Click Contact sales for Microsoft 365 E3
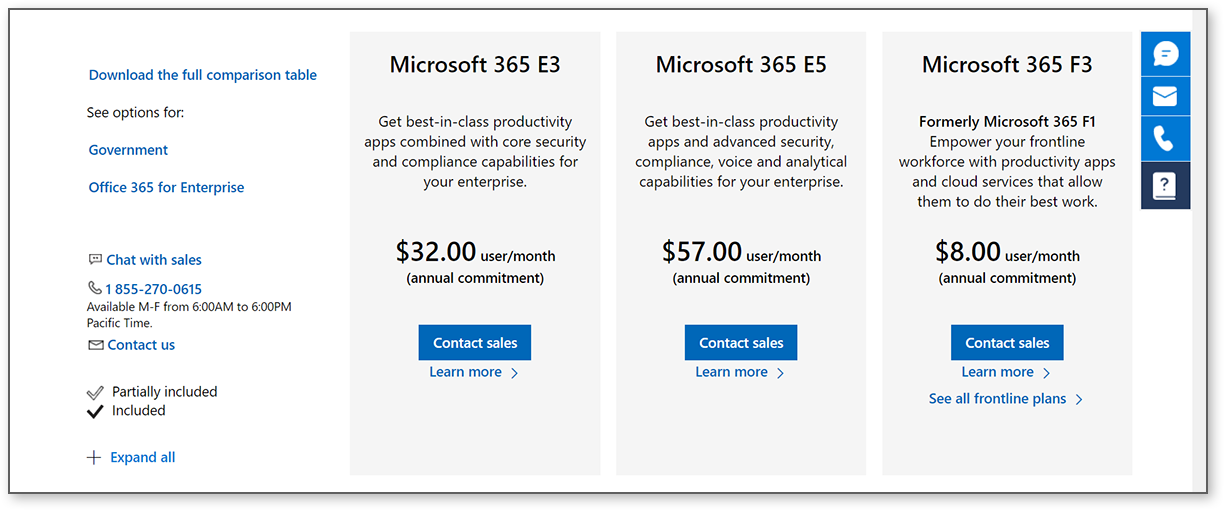Image resolution: width=1224 pixels, height=510 pixels. [475, 343]
